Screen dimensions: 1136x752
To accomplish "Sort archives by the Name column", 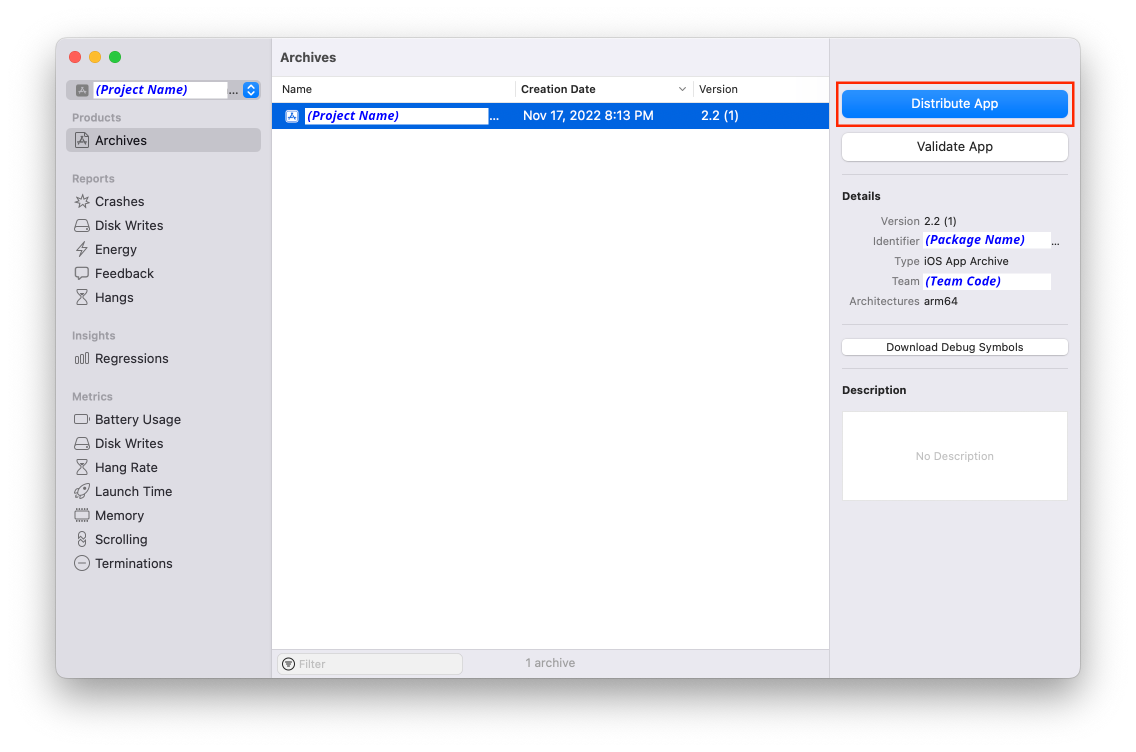I will (x=296, y=89).
